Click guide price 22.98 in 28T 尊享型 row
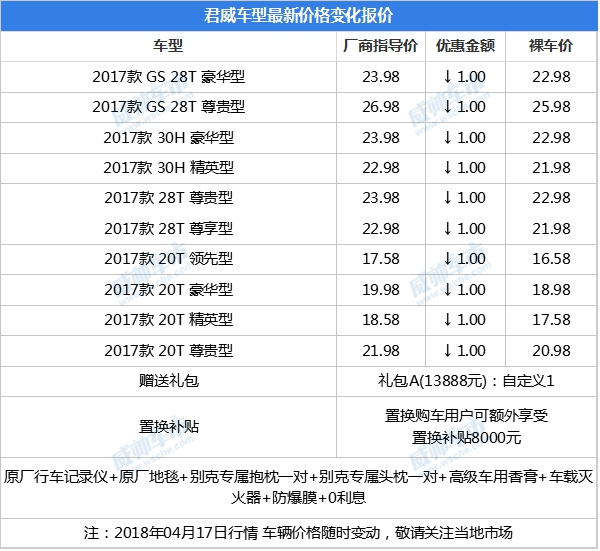The width and height of the screenshot is (600, 551). tap(381, 229)
